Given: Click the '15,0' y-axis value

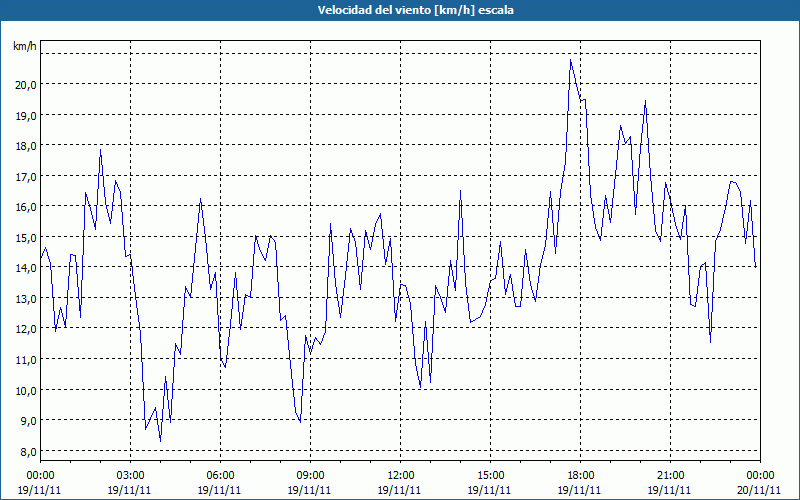Looking at the screenshot, I should (x=26, y=238).
